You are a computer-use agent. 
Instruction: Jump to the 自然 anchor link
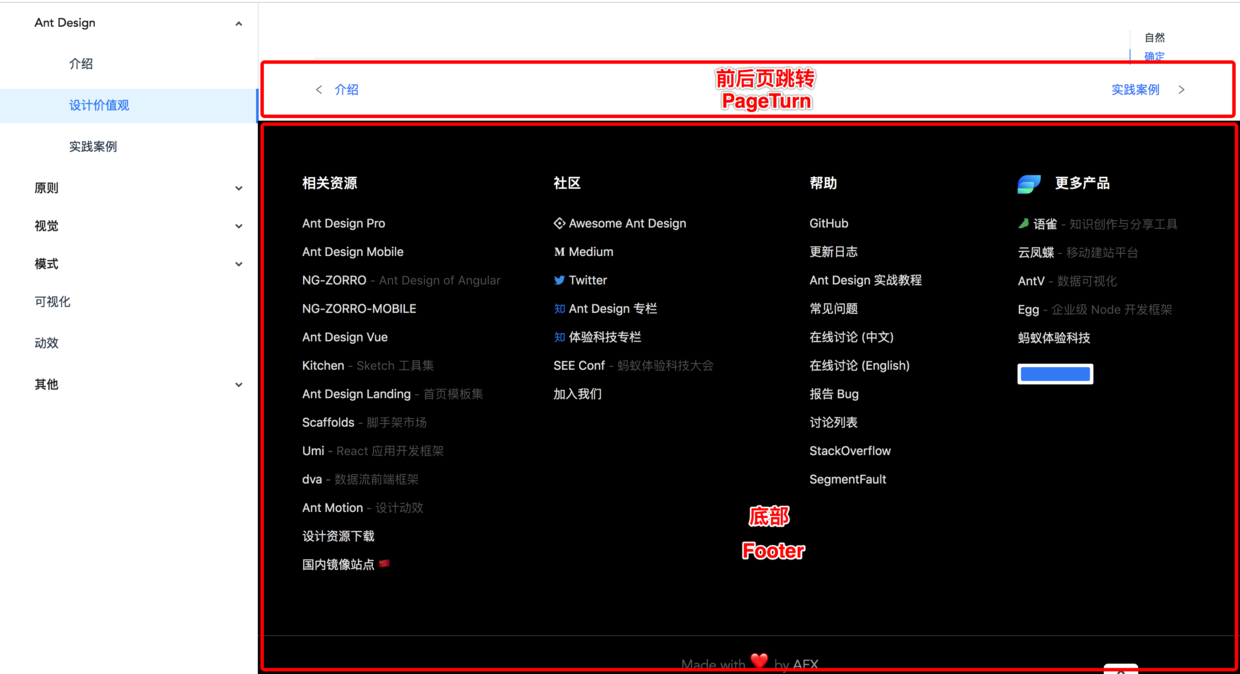pos(1155,38)
